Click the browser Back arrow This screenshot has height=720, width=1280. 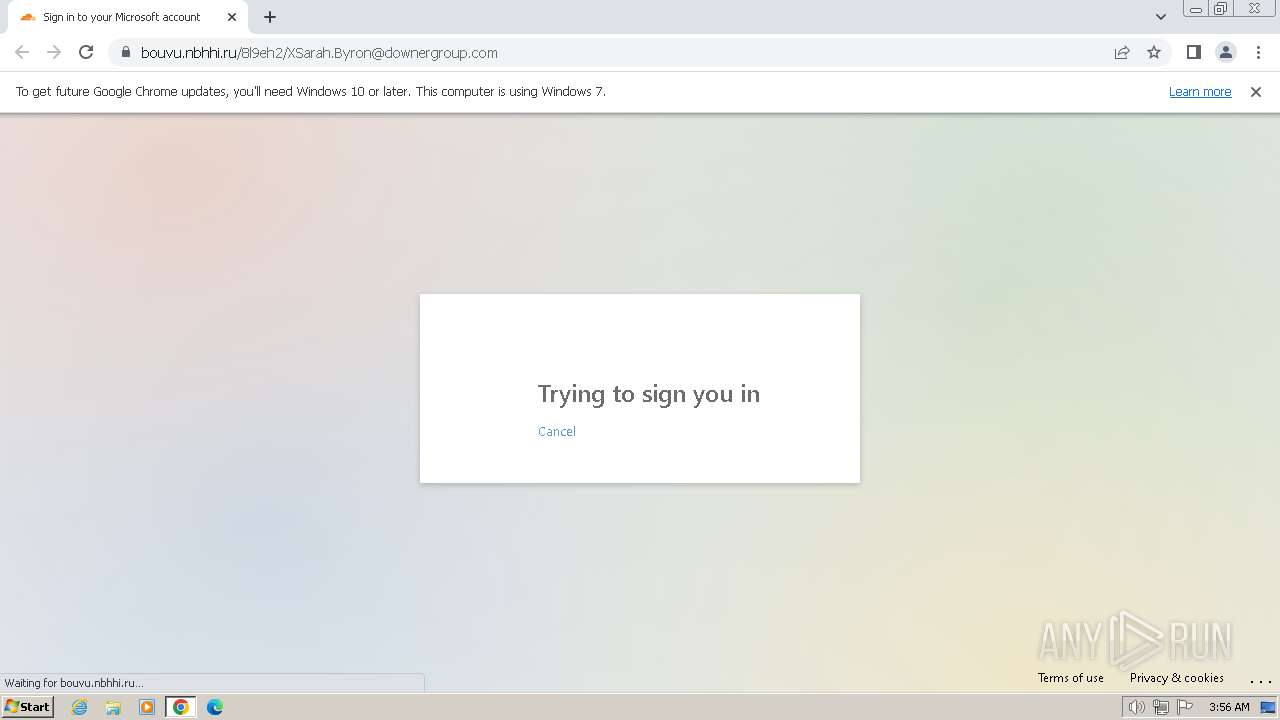point(22,53)
